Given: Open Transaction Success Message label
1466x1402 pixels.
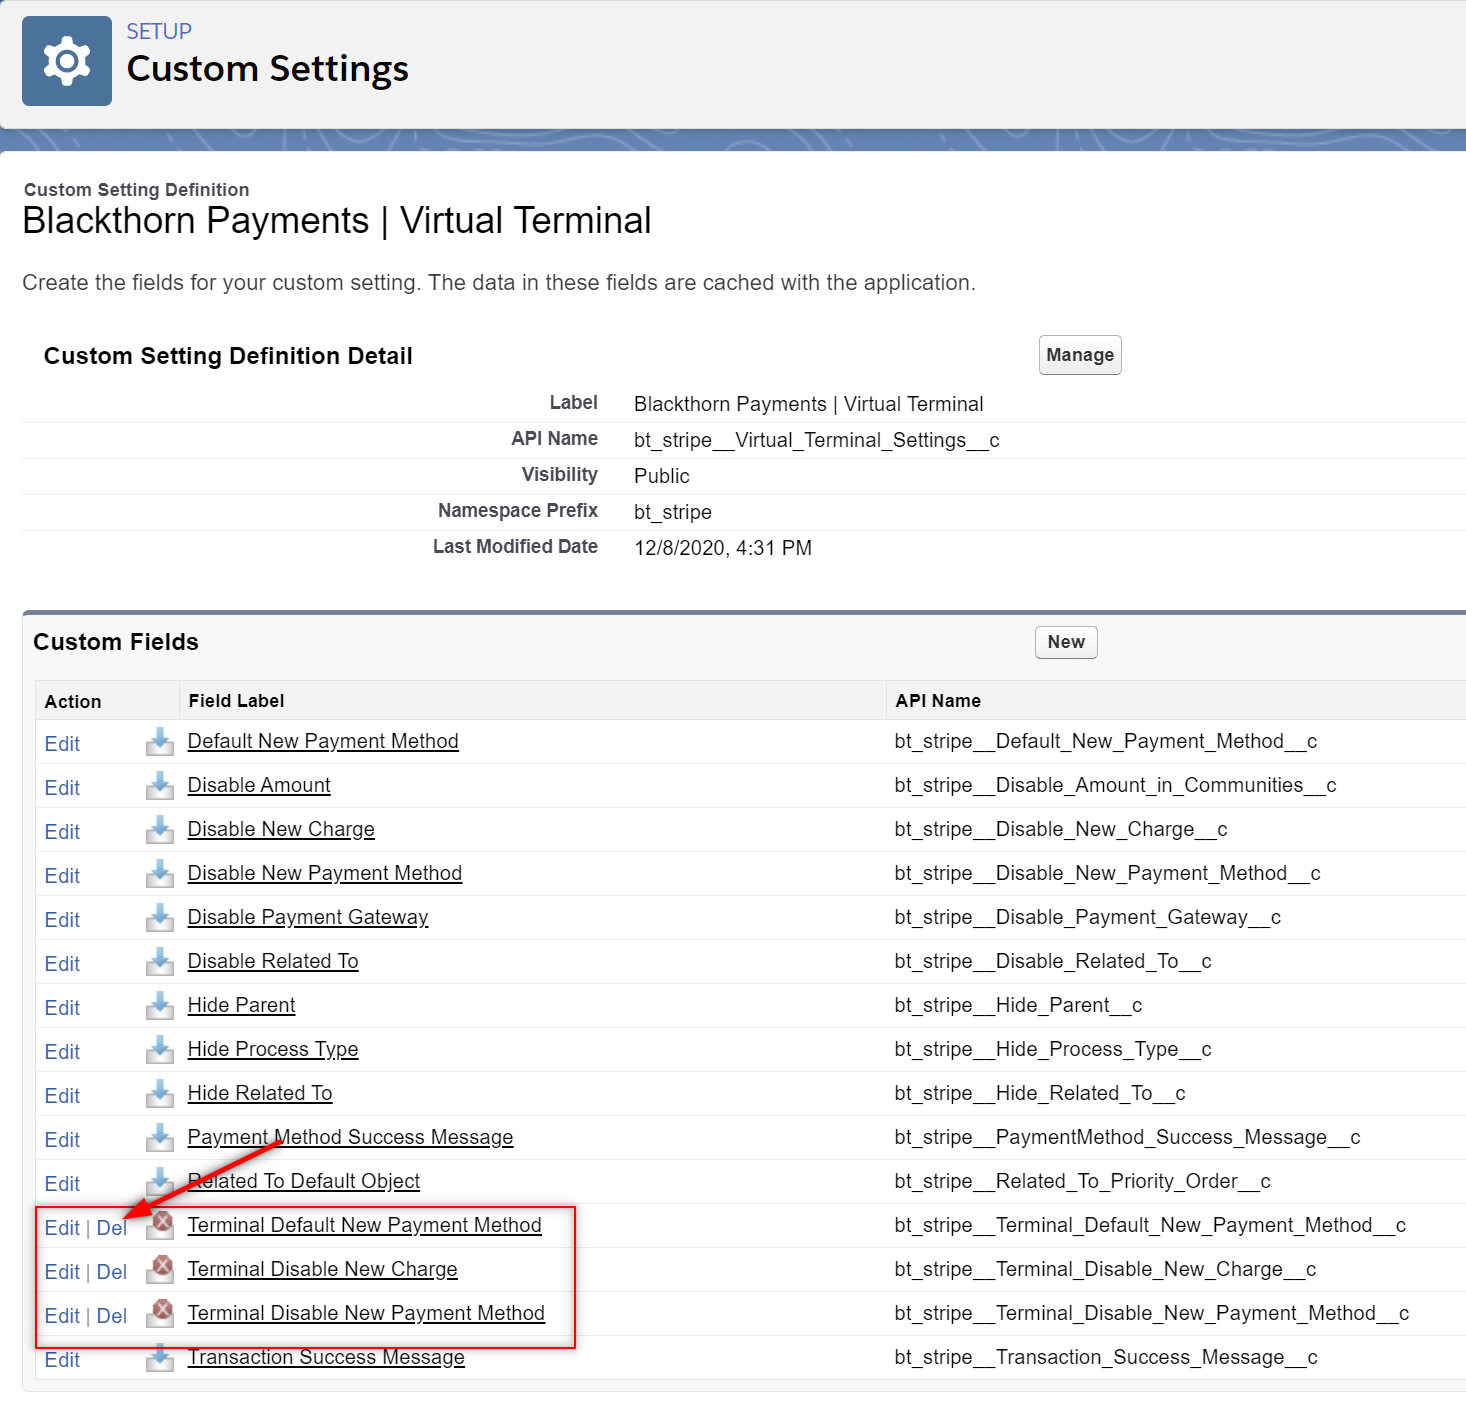Looking at the screenshot, I should click(326, 1357).
